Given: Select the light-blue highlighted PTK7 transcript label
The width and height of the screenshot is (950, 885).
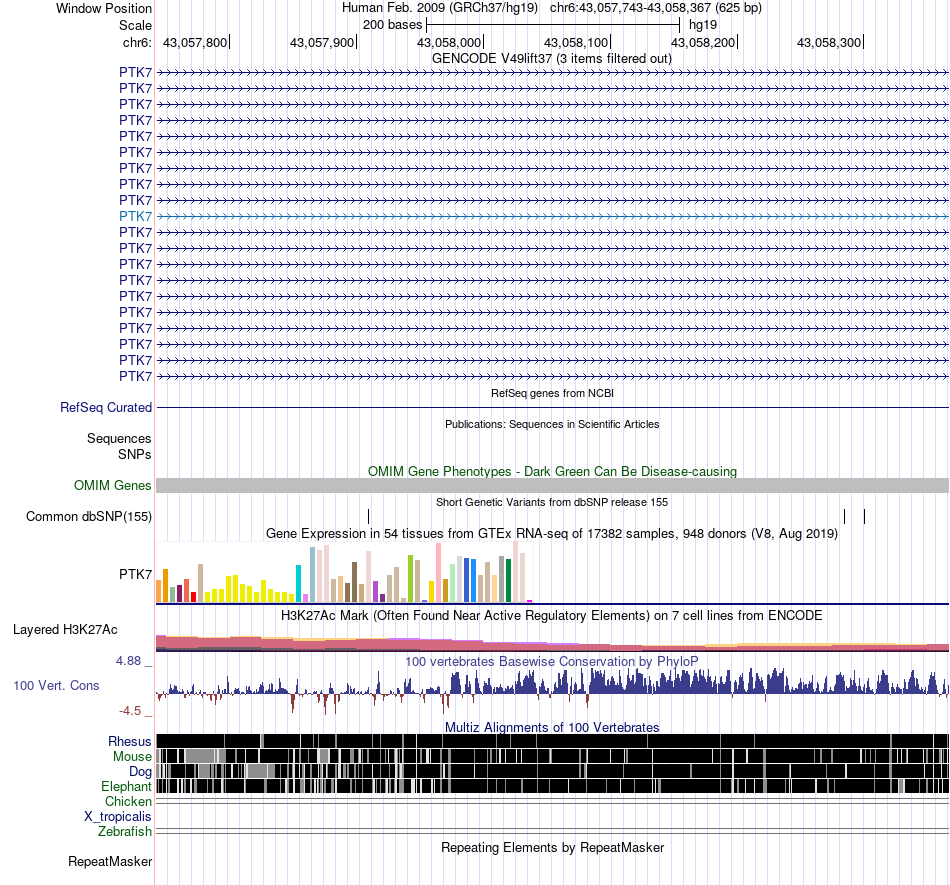Looking at the screenshot, I should [x=135, y=216].
